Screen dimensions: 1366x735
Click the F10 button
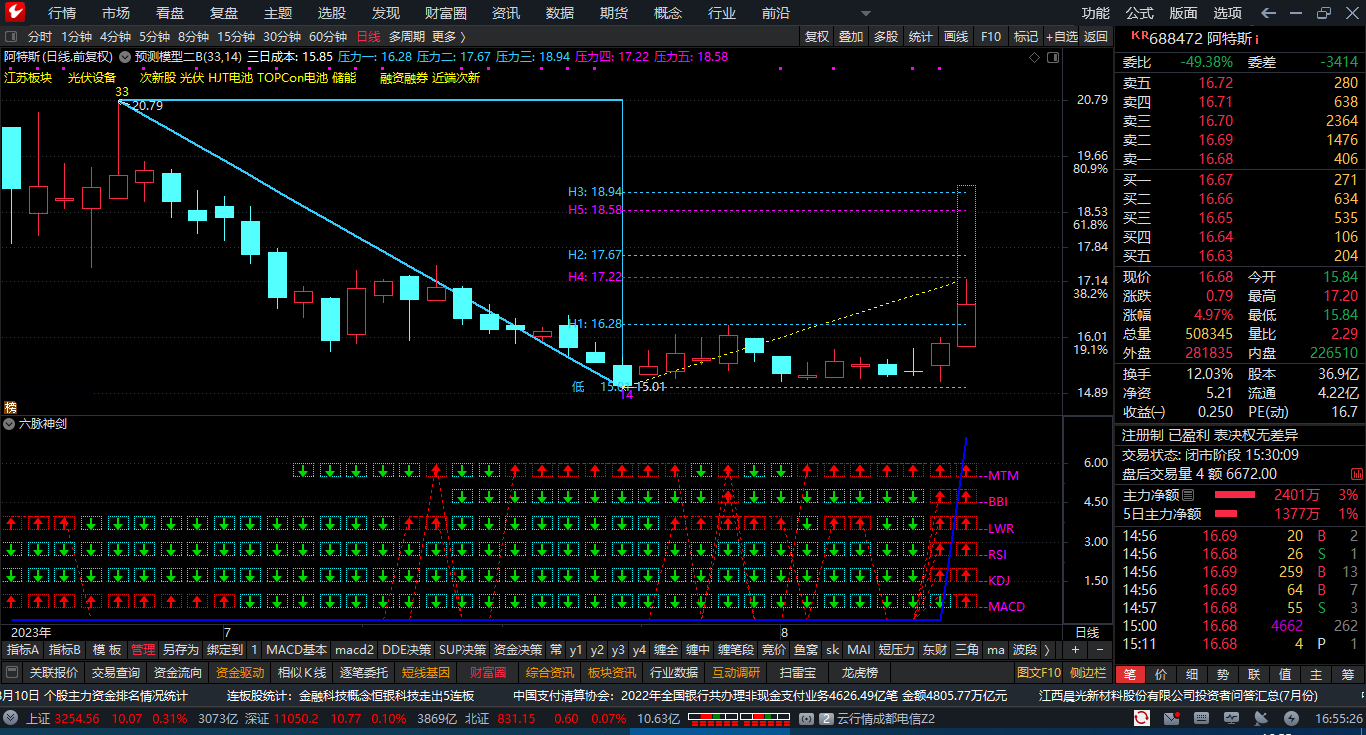pos(991,36)
